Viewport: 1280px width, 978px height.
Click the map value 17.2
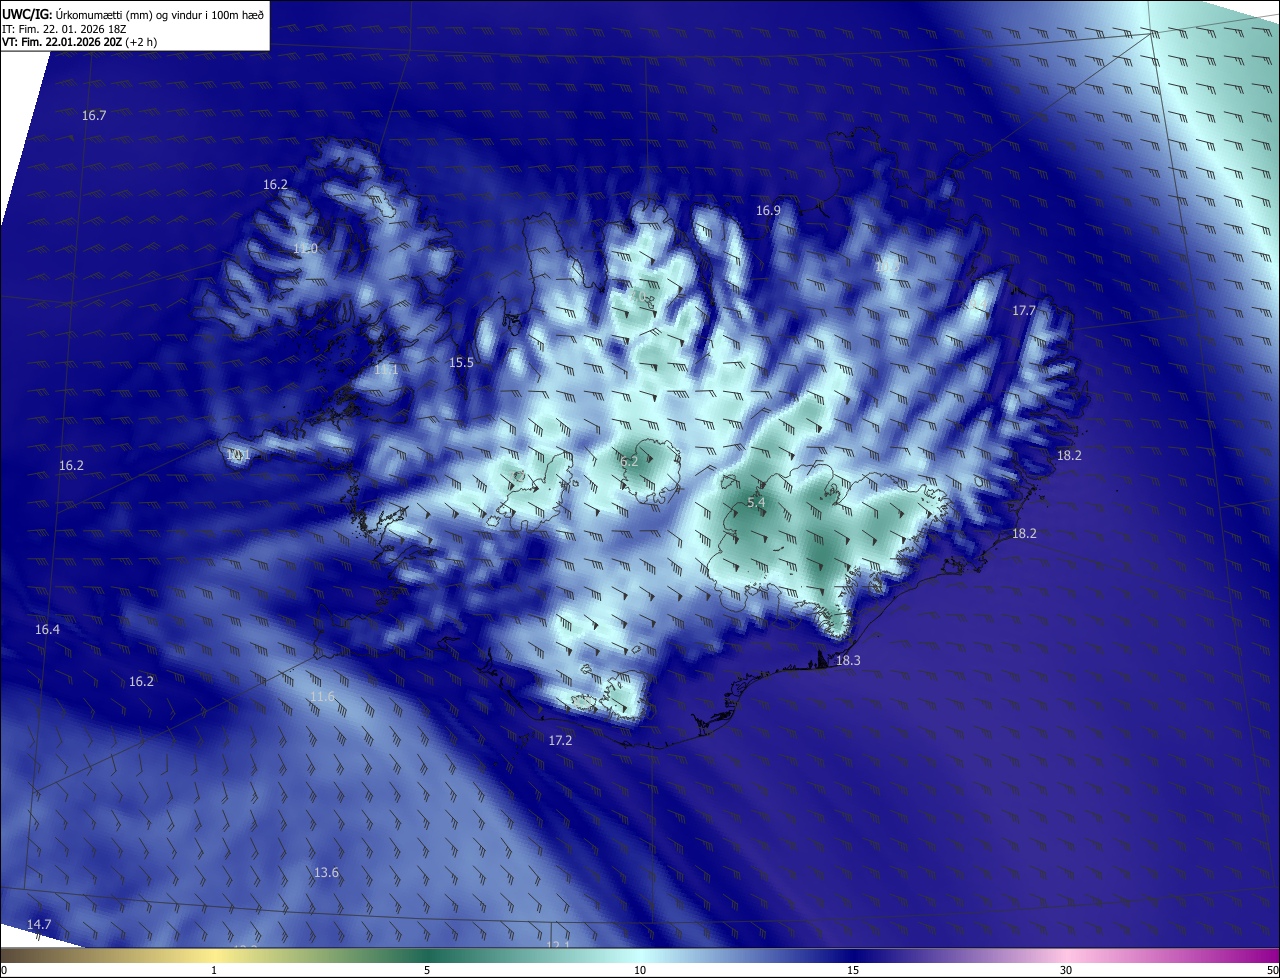tap(561, 741)
